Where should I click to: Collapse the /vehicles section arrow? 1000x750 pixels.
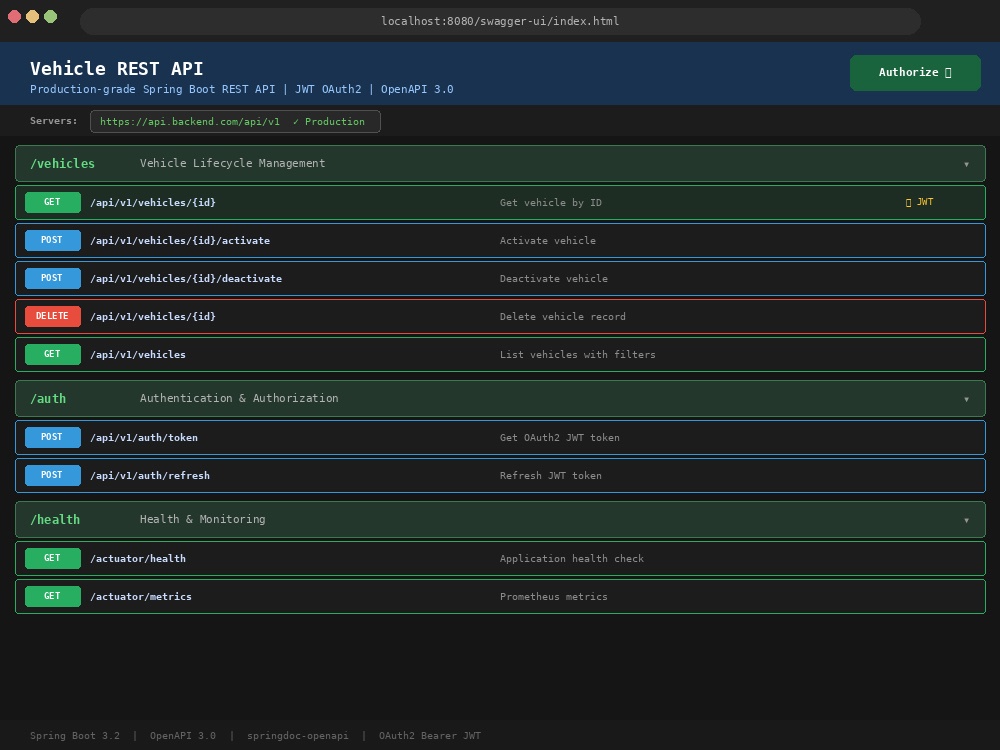click(x=966, y=165)
